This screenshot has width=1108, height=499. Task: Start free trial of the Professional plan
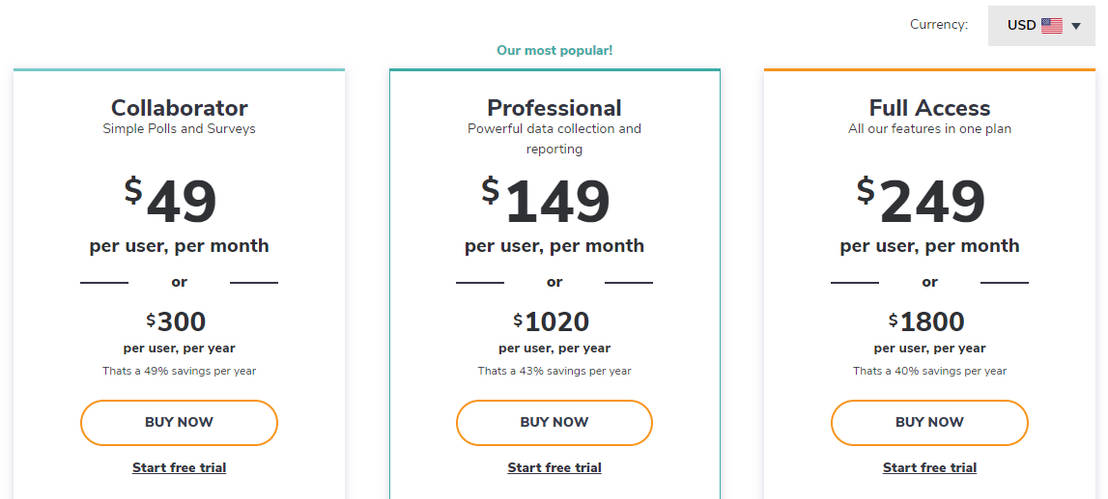tap(554, 467)
